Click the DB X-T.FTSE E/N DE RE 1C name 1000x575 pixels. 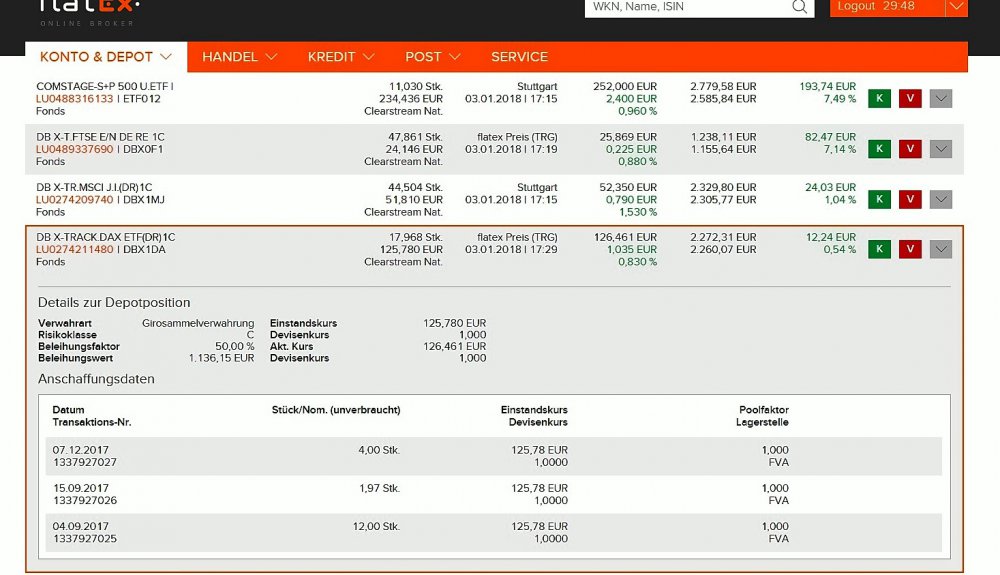[x=100, y=137]
